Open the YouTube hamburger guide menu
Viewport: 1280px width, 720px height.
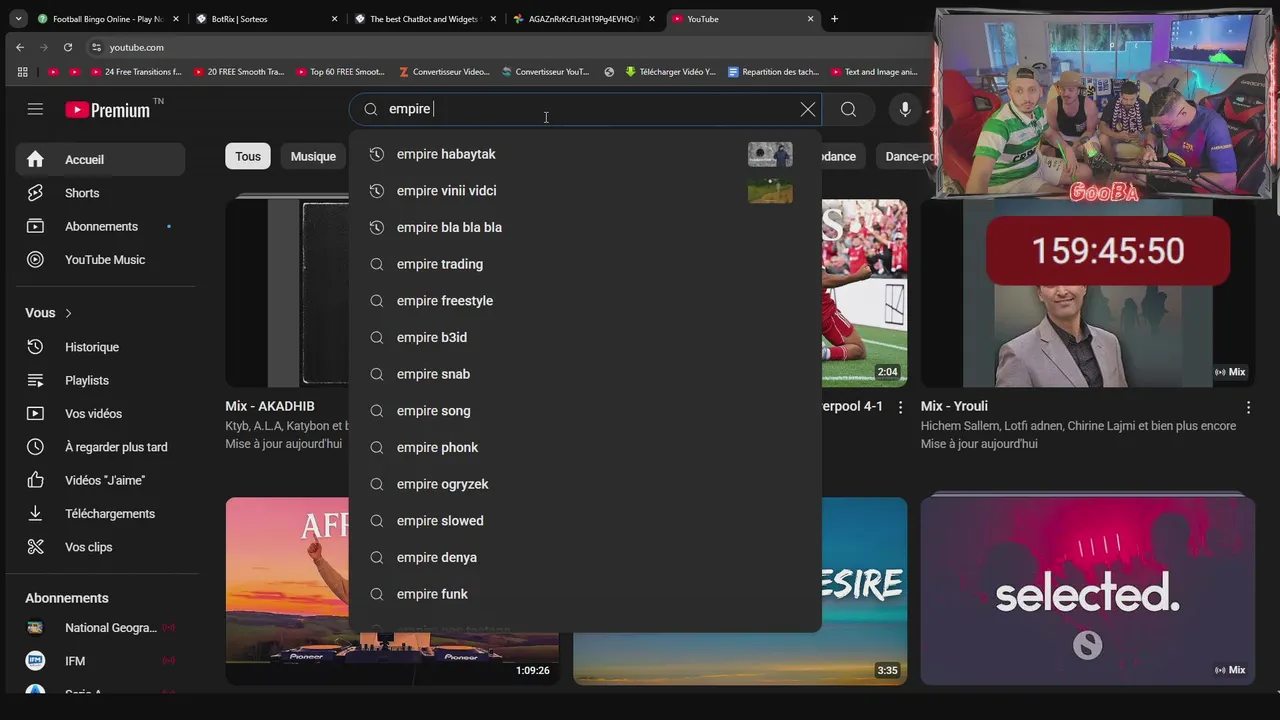click(35, 109)
